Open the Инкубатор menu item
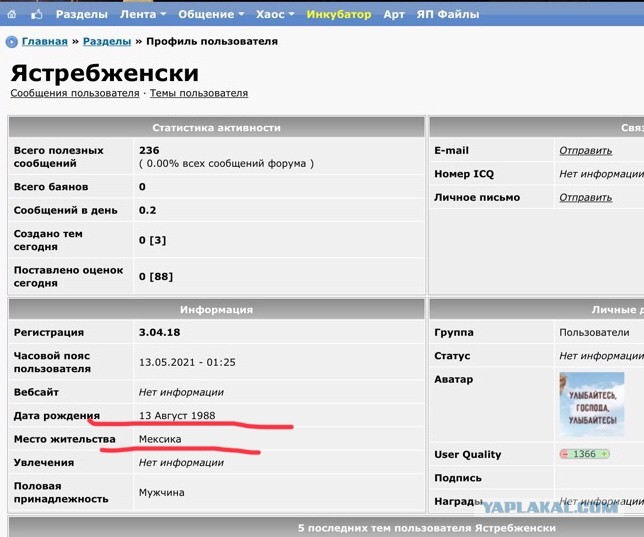Image resolution: width=644 pixels, height=537 pixels. [x=339, y=14]
